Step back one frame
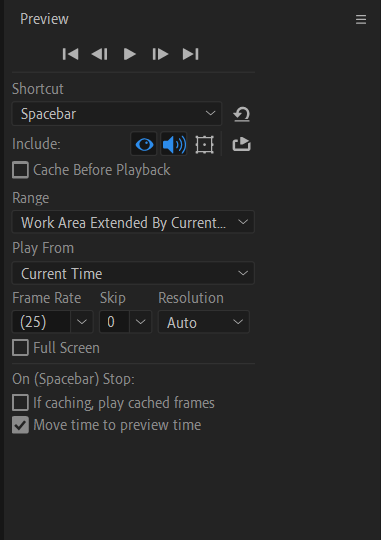 (100, 54)
